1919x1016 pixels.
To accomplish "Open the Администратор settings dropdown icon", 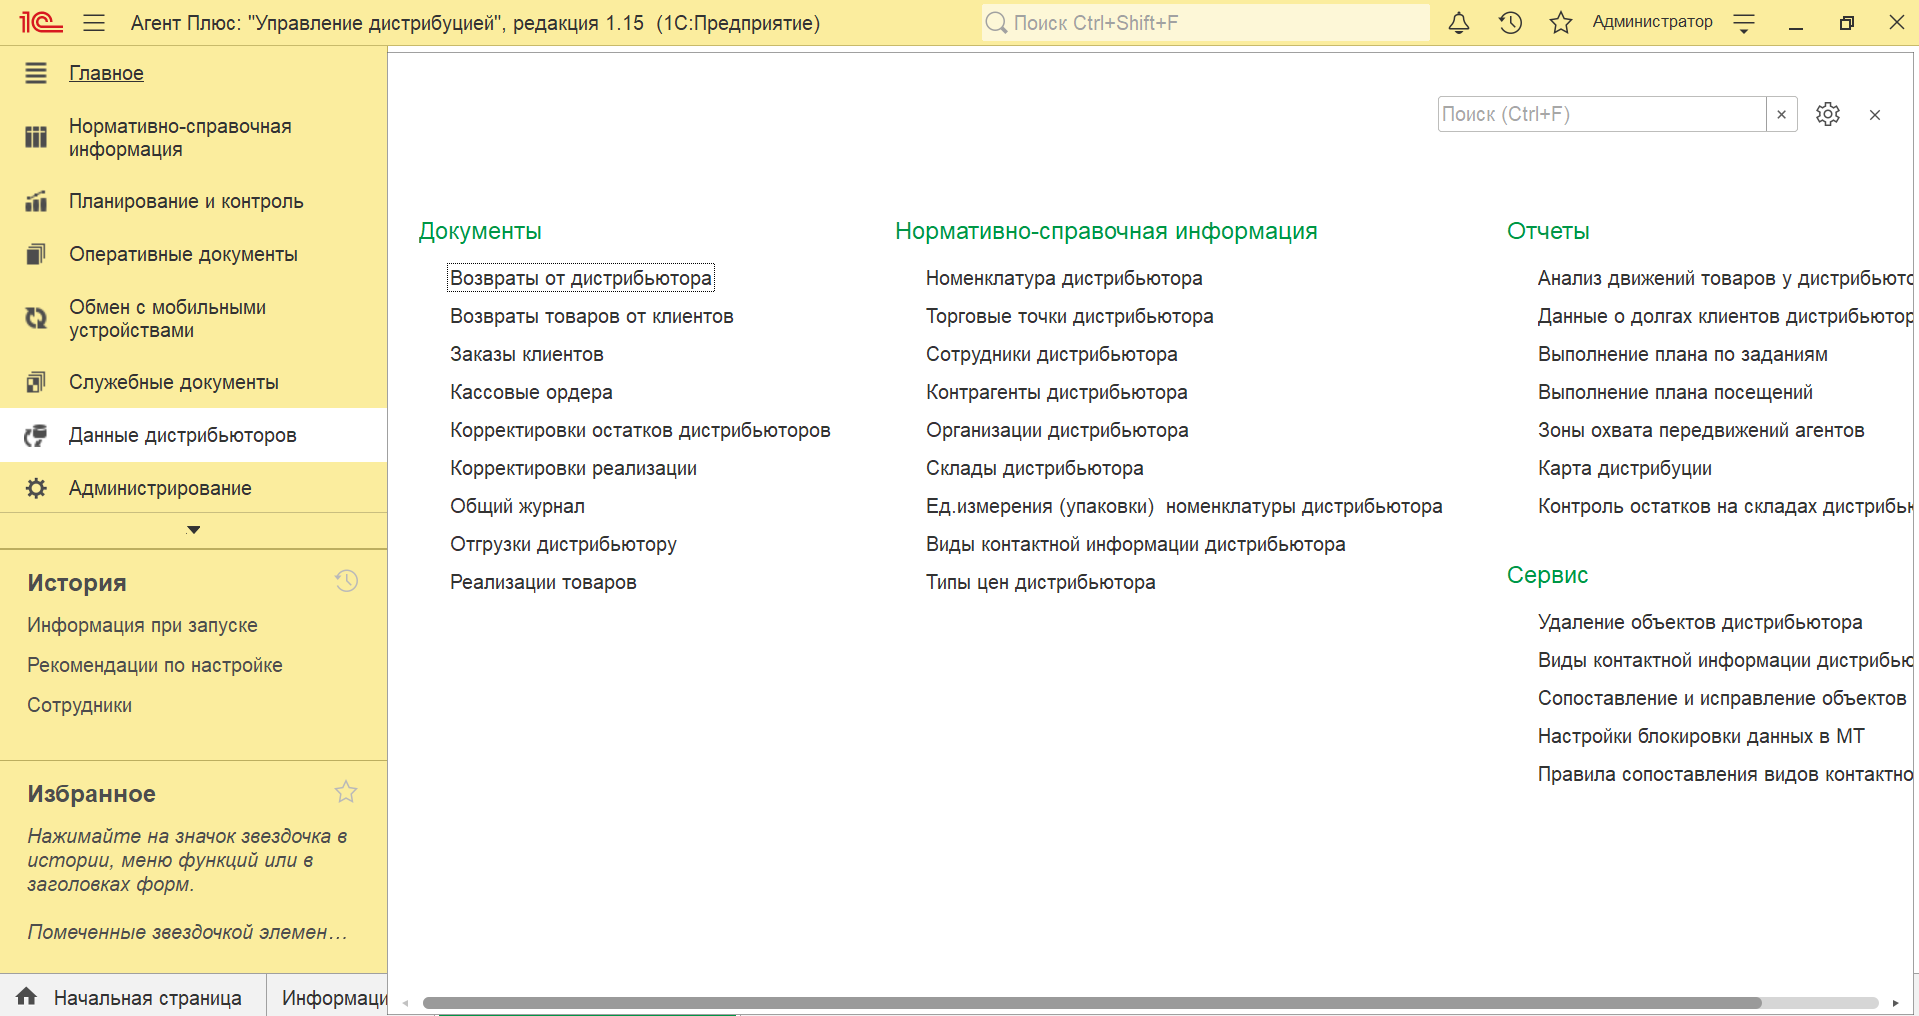I will pyautogui.click(x=1744, y=23).
